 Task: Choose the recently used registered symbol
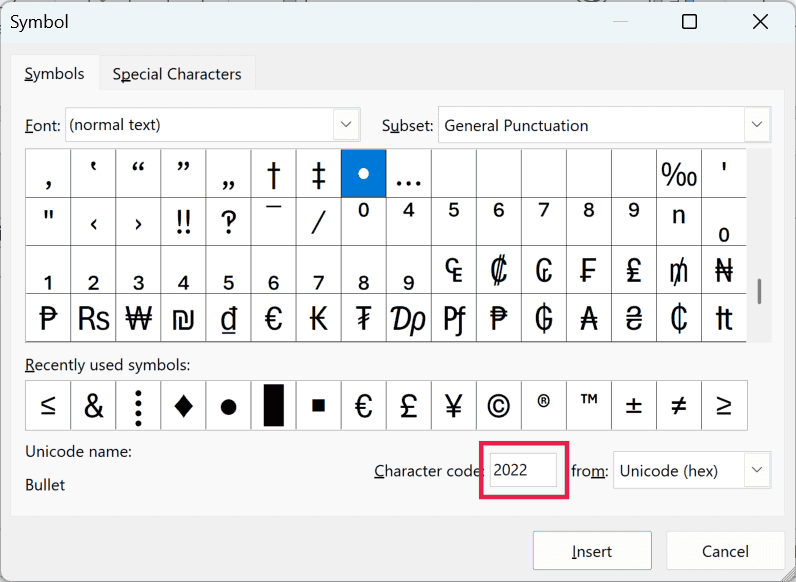coord(544,405)
